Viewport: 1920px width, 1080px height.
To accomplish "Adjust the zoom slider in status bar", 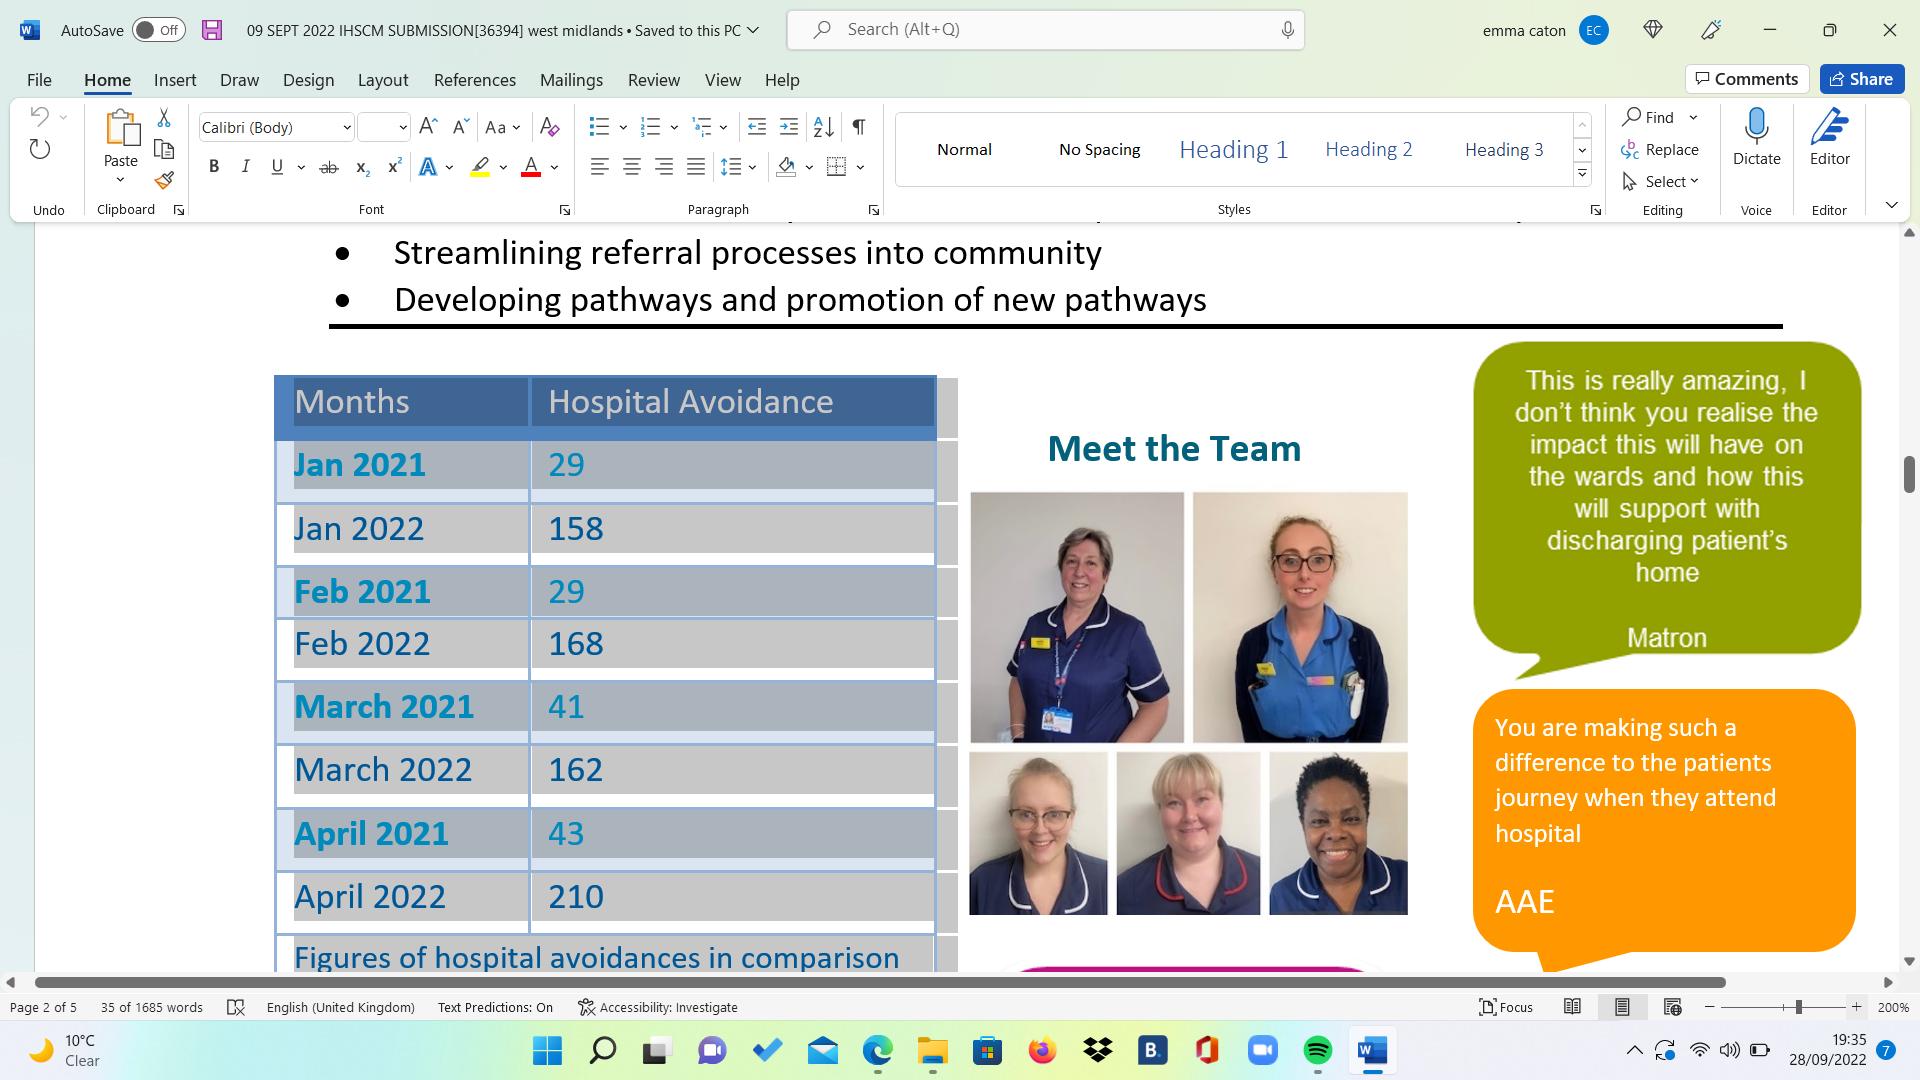I will click(1798, 1007).
